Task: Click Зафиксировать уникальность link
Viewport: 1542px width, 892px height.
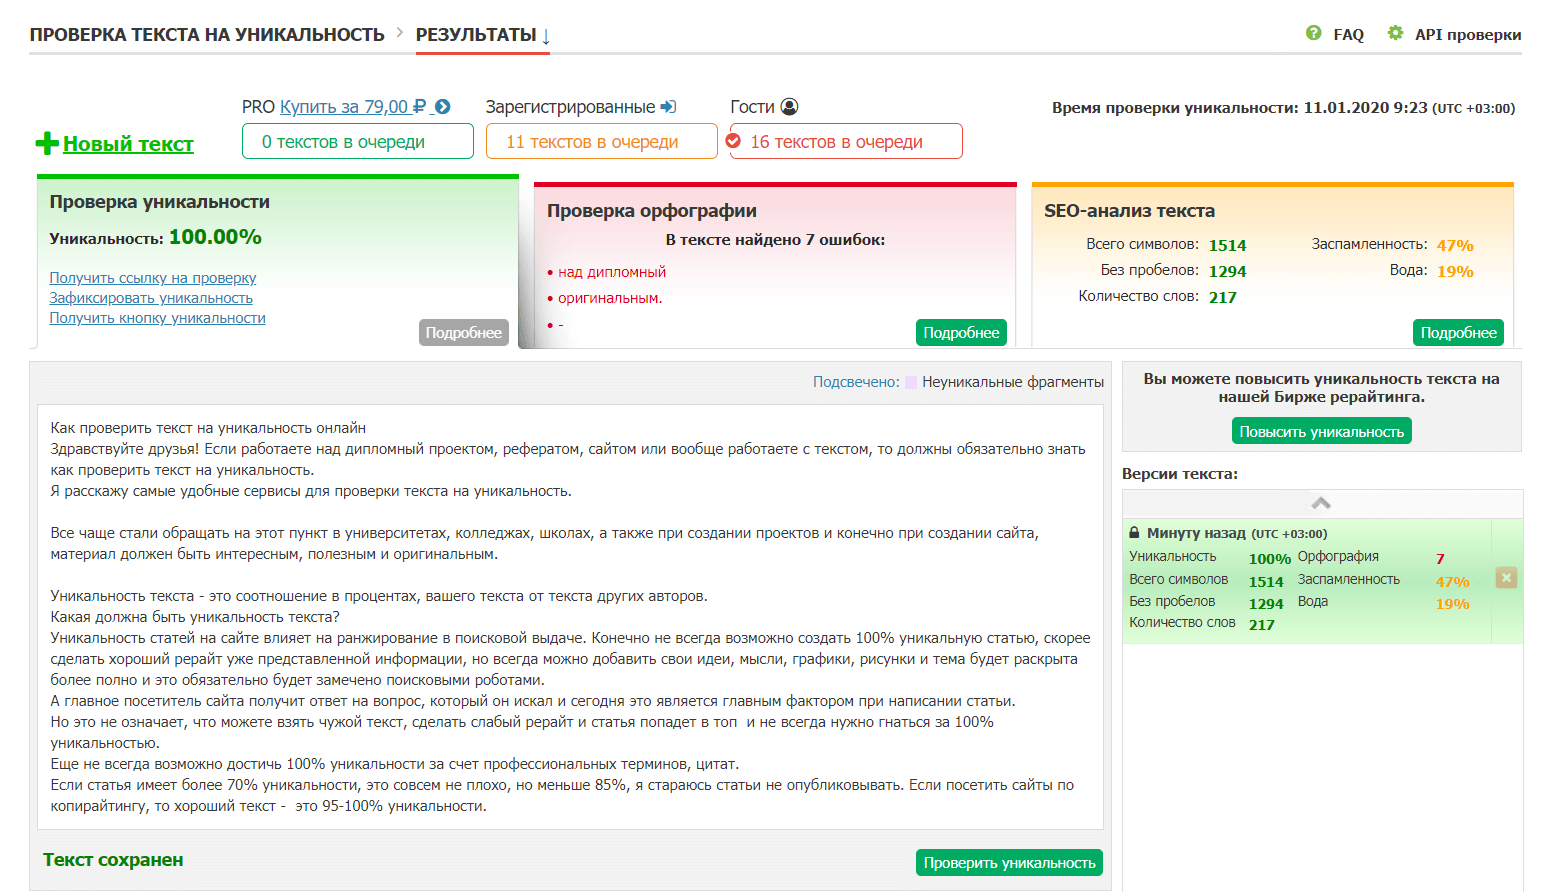Action: click(150, 297)
